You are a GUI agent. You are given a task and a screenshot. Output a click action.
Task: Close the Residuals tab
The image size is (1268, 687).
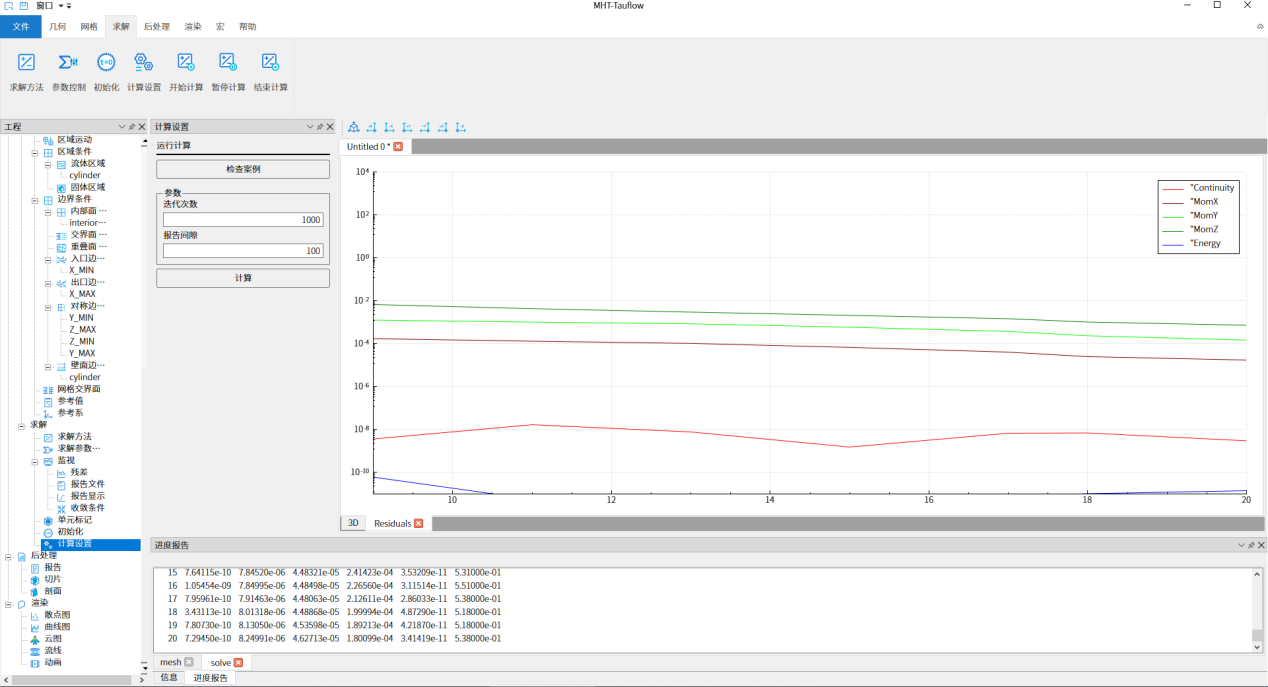click(418, 523)
